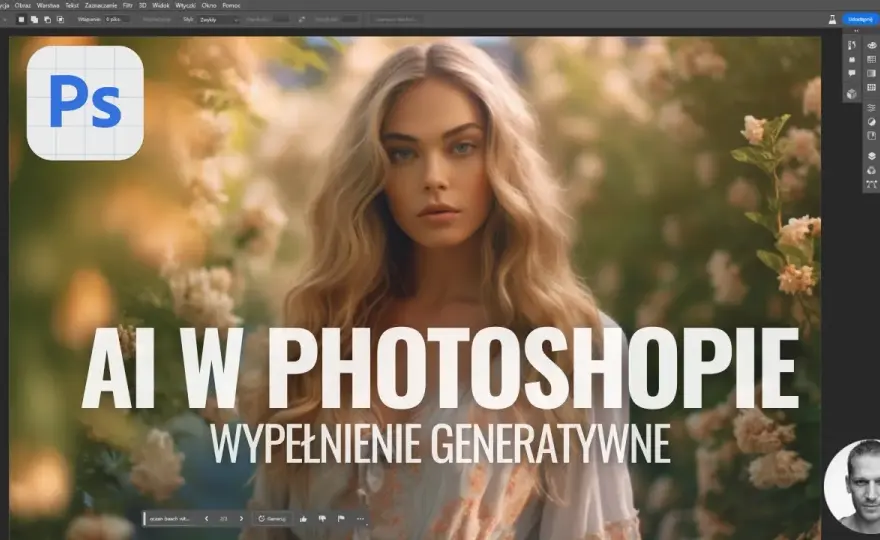This screenshot has height=540, width=880.
Task: Open the Tekst menu
Action: point(72,6)
